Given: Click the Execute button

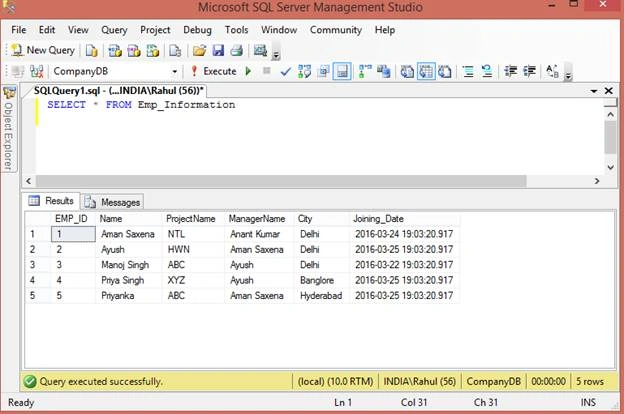Looking at the screenshot, I should 214,71.
